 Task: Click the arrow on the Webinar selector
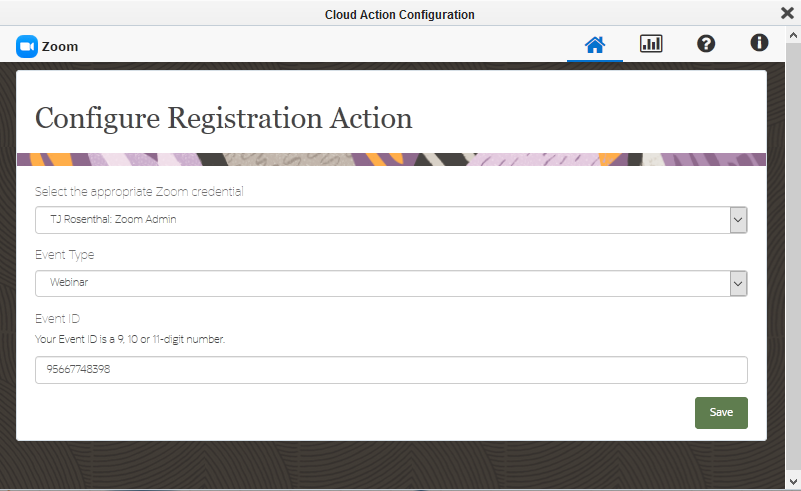click(738, 284)
